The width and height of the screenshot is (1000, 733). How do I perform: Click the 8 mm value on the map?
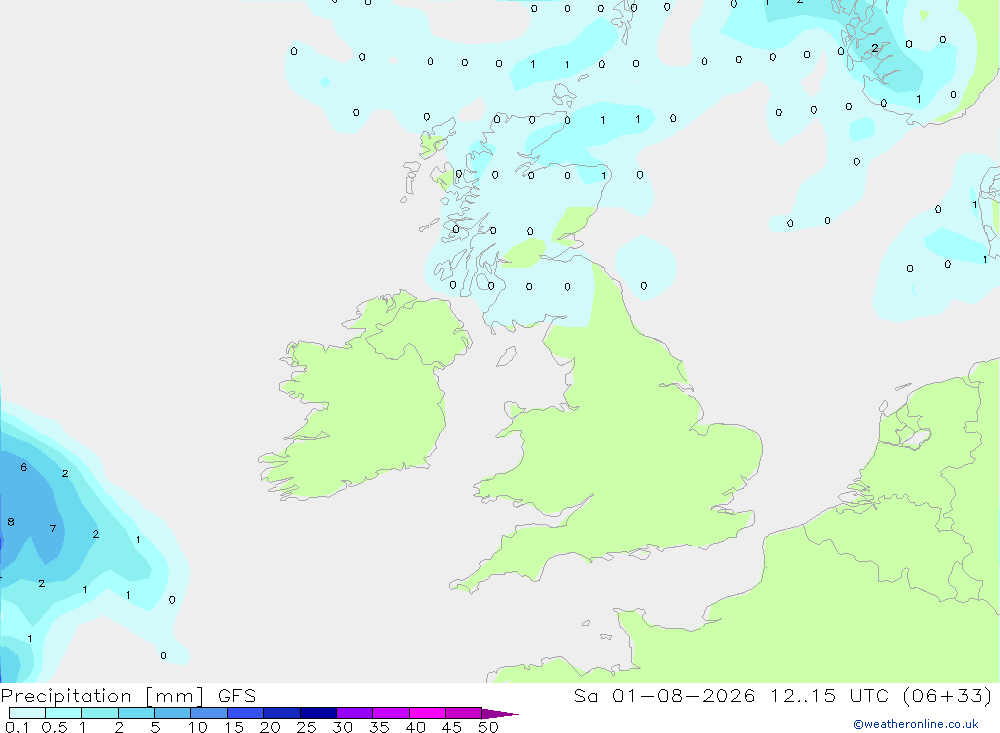[x=11, y=522]
